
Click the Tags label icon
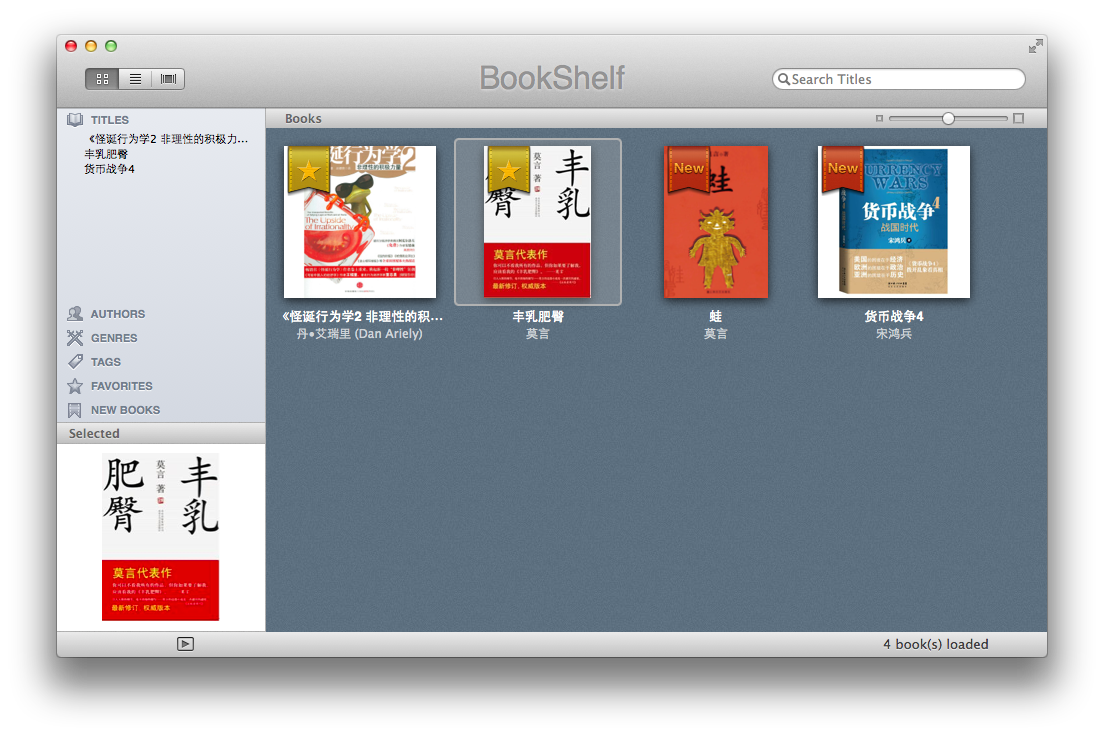tap(75, 362)
